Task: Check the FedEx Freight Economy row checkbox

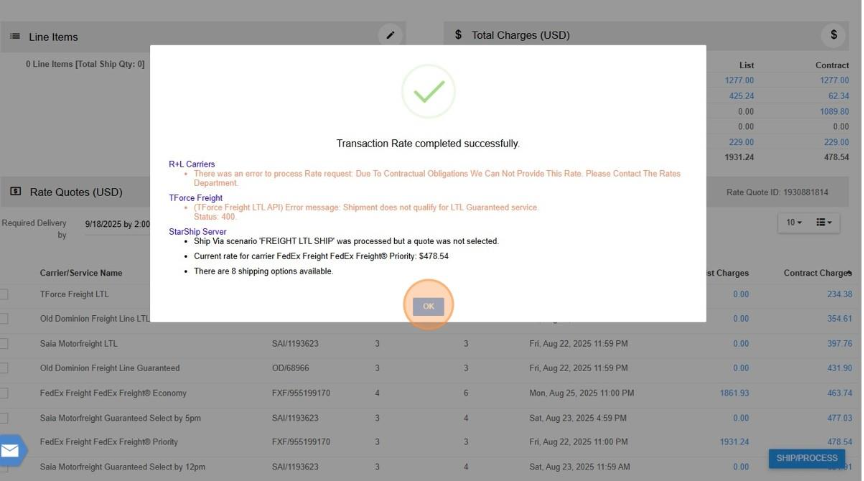Action: pos(3,393)
